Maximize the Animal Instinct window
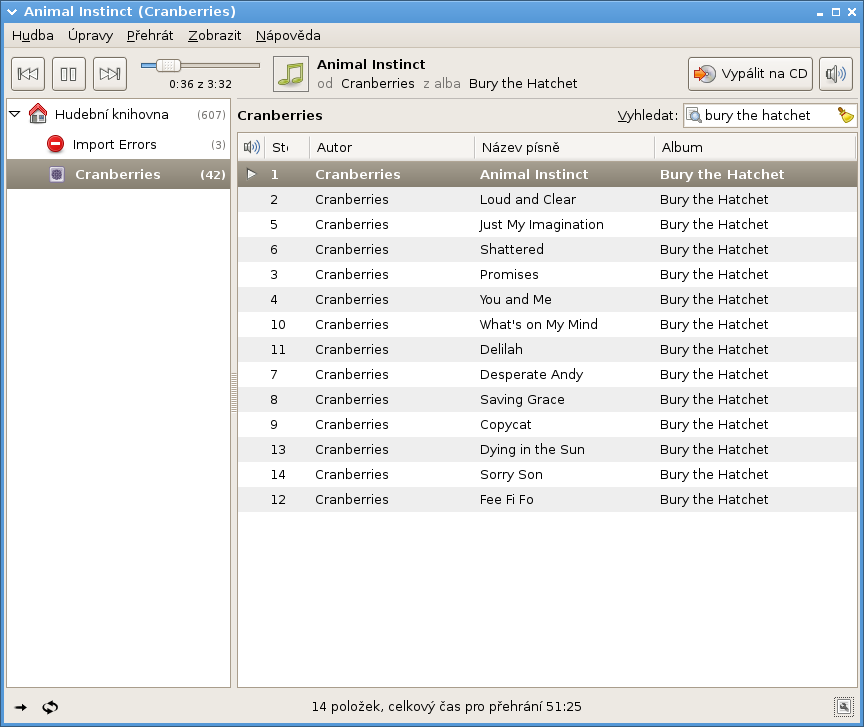 pyautogui.click(x=836, y=12)
